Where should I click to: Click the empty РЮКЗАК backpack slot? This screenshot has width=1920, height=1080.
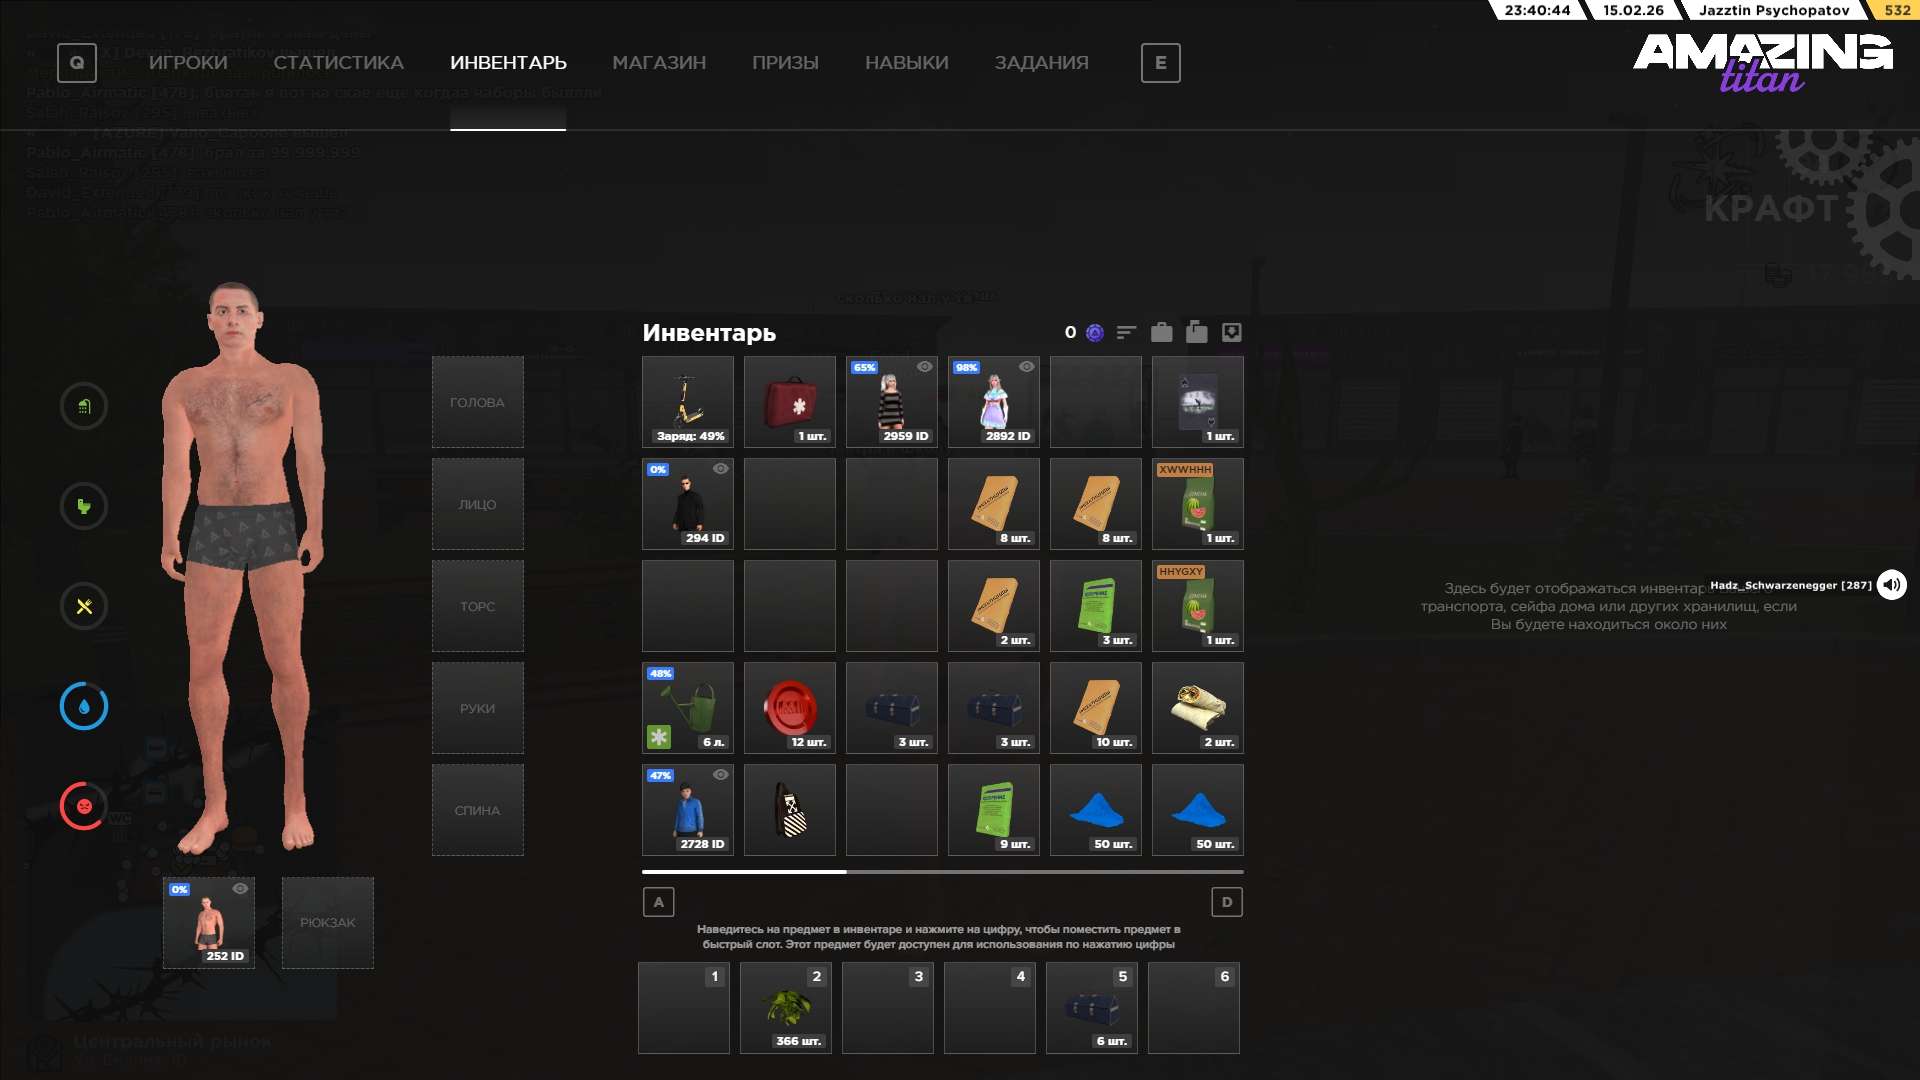(328, 923)
